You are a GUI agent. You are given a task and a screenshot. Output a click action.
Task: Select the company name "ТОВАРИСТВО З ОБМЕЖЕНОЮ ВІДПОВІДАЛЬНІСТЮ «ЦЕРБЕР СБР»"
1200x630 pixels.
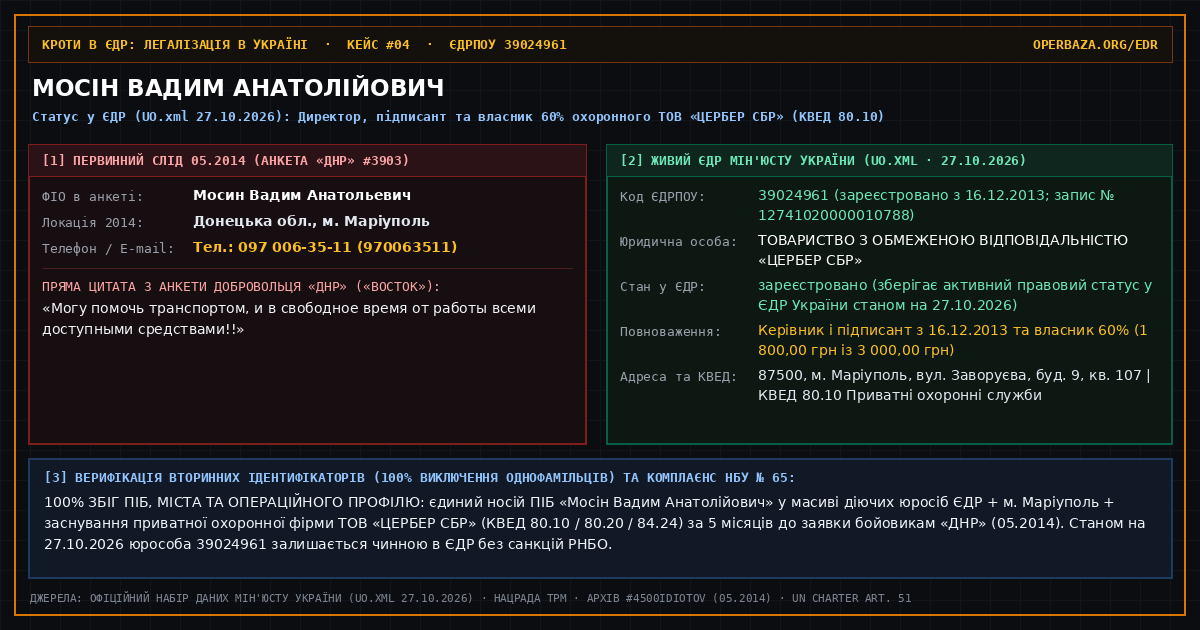tap(943, 250)
